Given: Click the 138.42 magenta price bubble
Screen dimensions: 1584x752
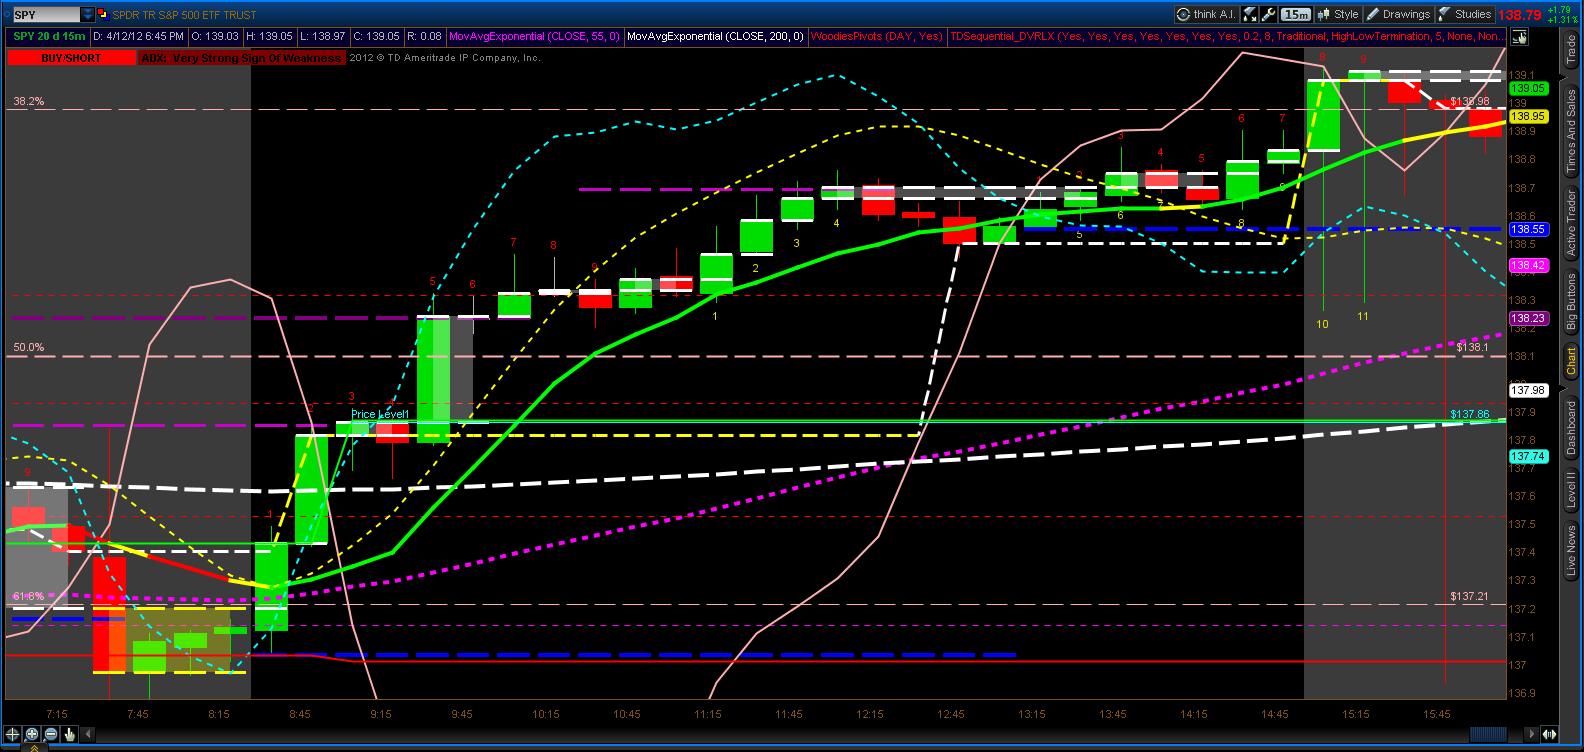Looking at the screenshot, I should coord(1529,266).
